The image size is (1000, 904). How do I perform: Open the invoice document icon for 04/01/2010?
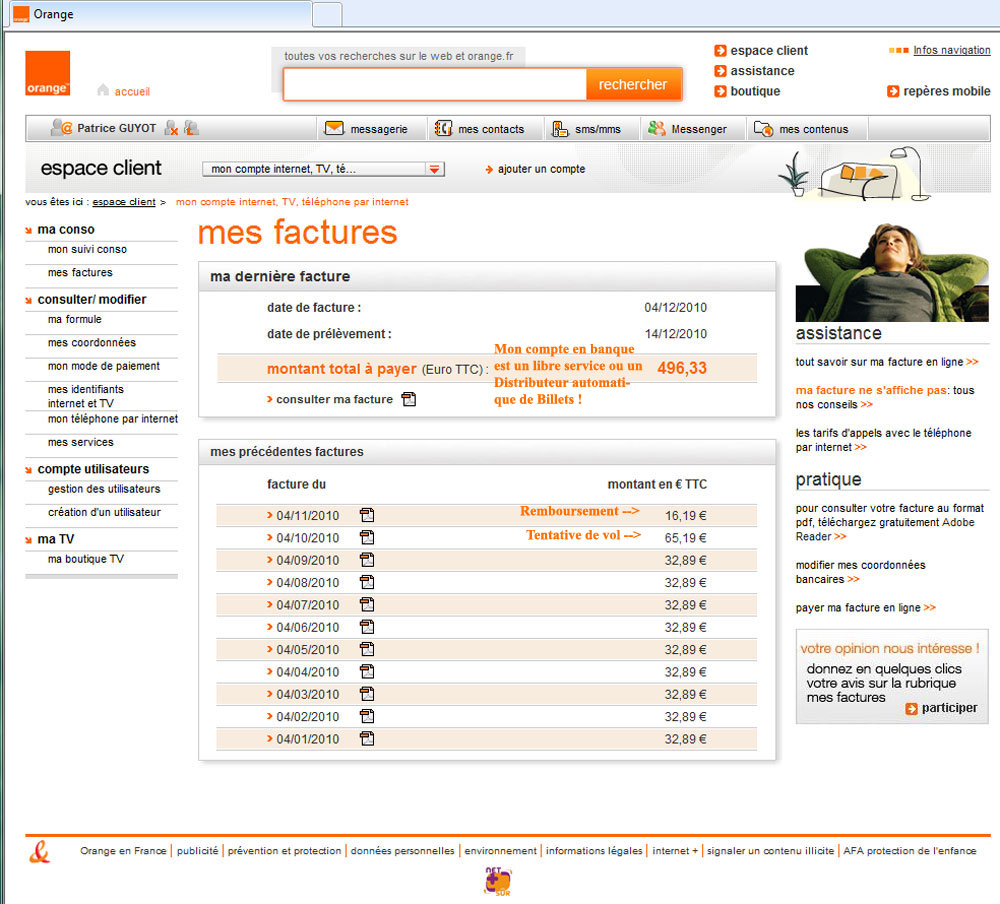[367, 738]
